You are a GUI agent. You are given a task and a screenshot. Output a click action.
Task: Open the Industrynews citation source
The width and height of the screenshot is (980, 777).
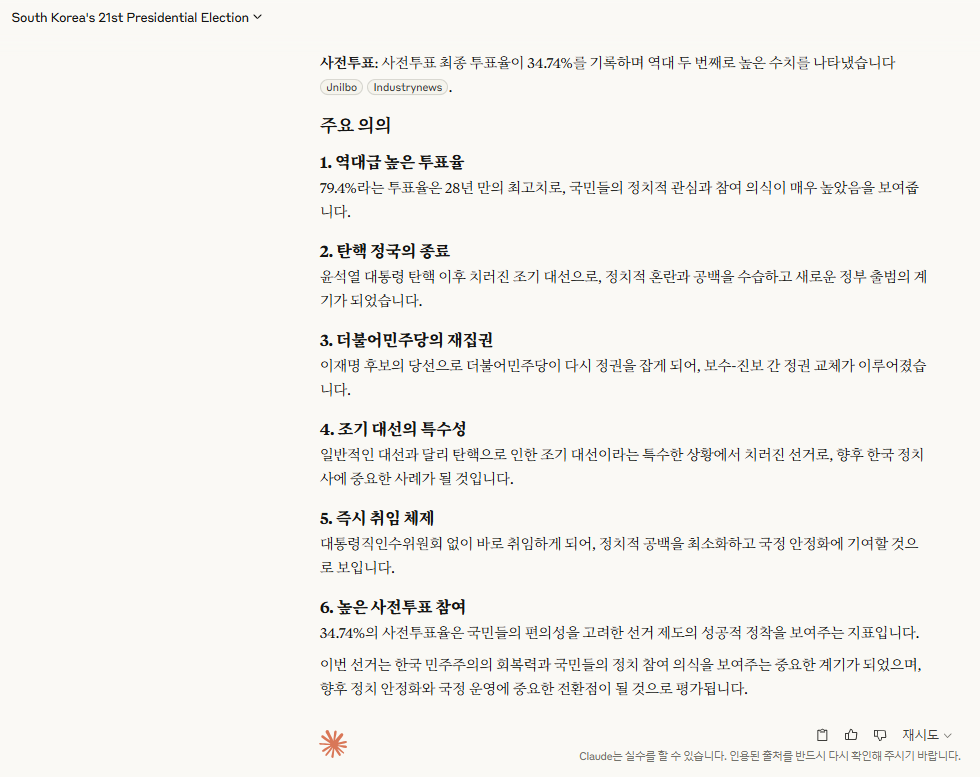[407, 87]
